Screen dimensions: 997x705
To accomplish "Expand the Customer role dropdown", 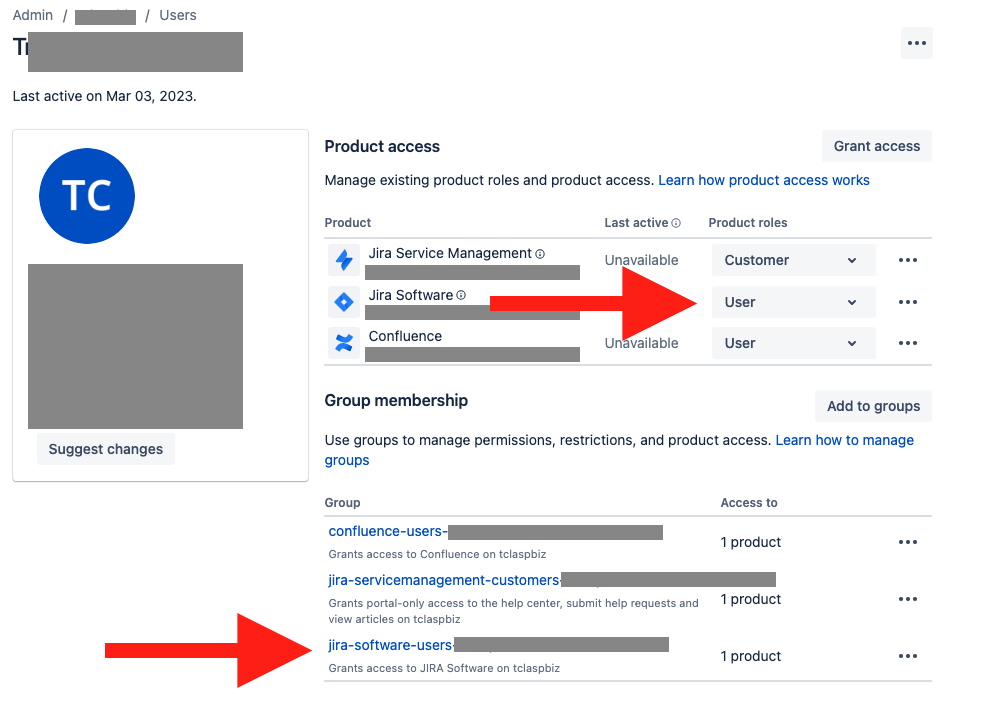I will pos(794,260).
